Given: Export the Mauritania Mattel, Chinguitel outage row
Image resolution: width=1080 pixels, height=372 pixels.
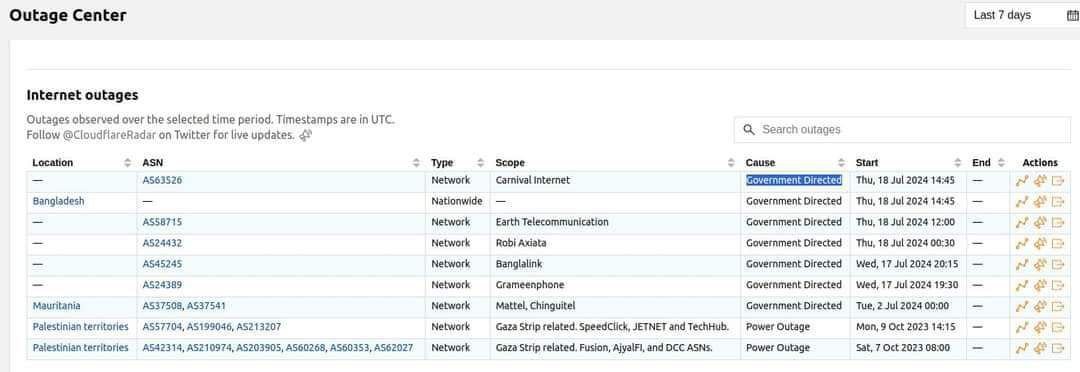Looking at the screenshot, I should 1058,306.
